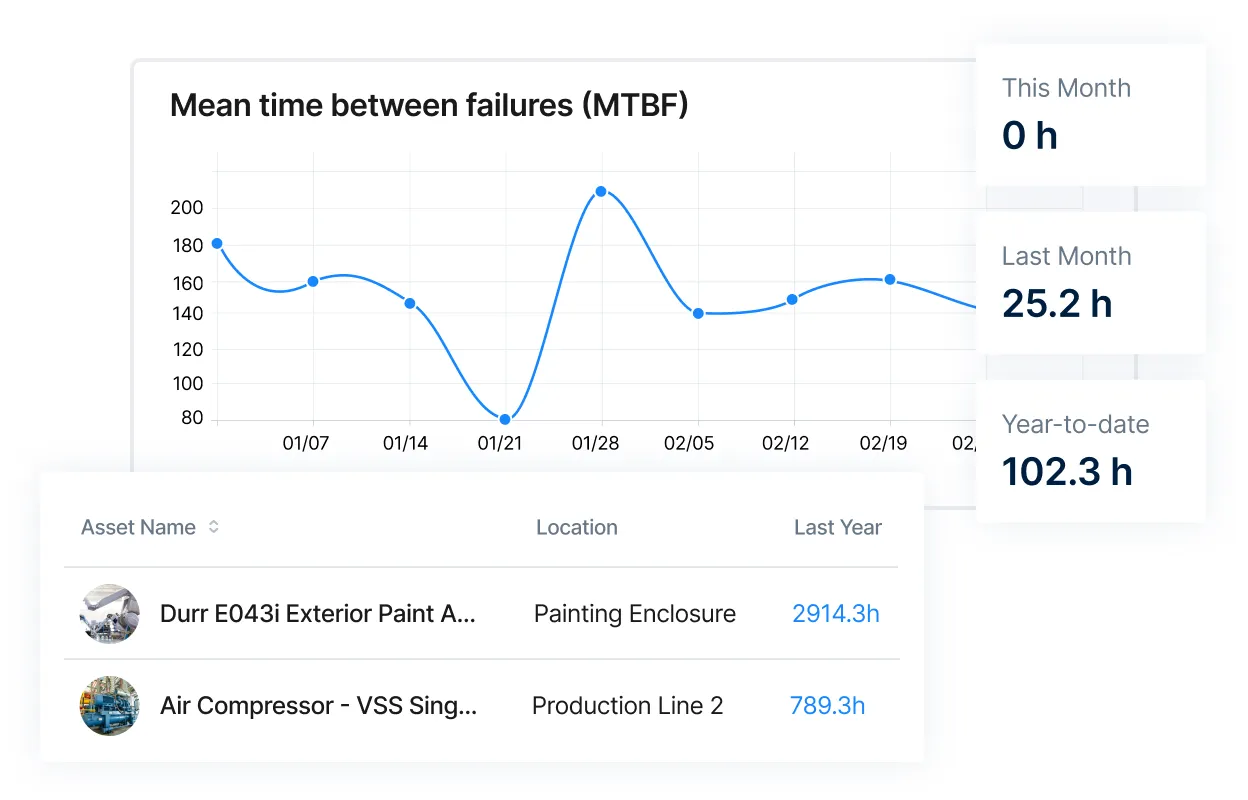
Task: Sort the table by Asset Name
Action: pyautogui.click(x=139, y=527)
